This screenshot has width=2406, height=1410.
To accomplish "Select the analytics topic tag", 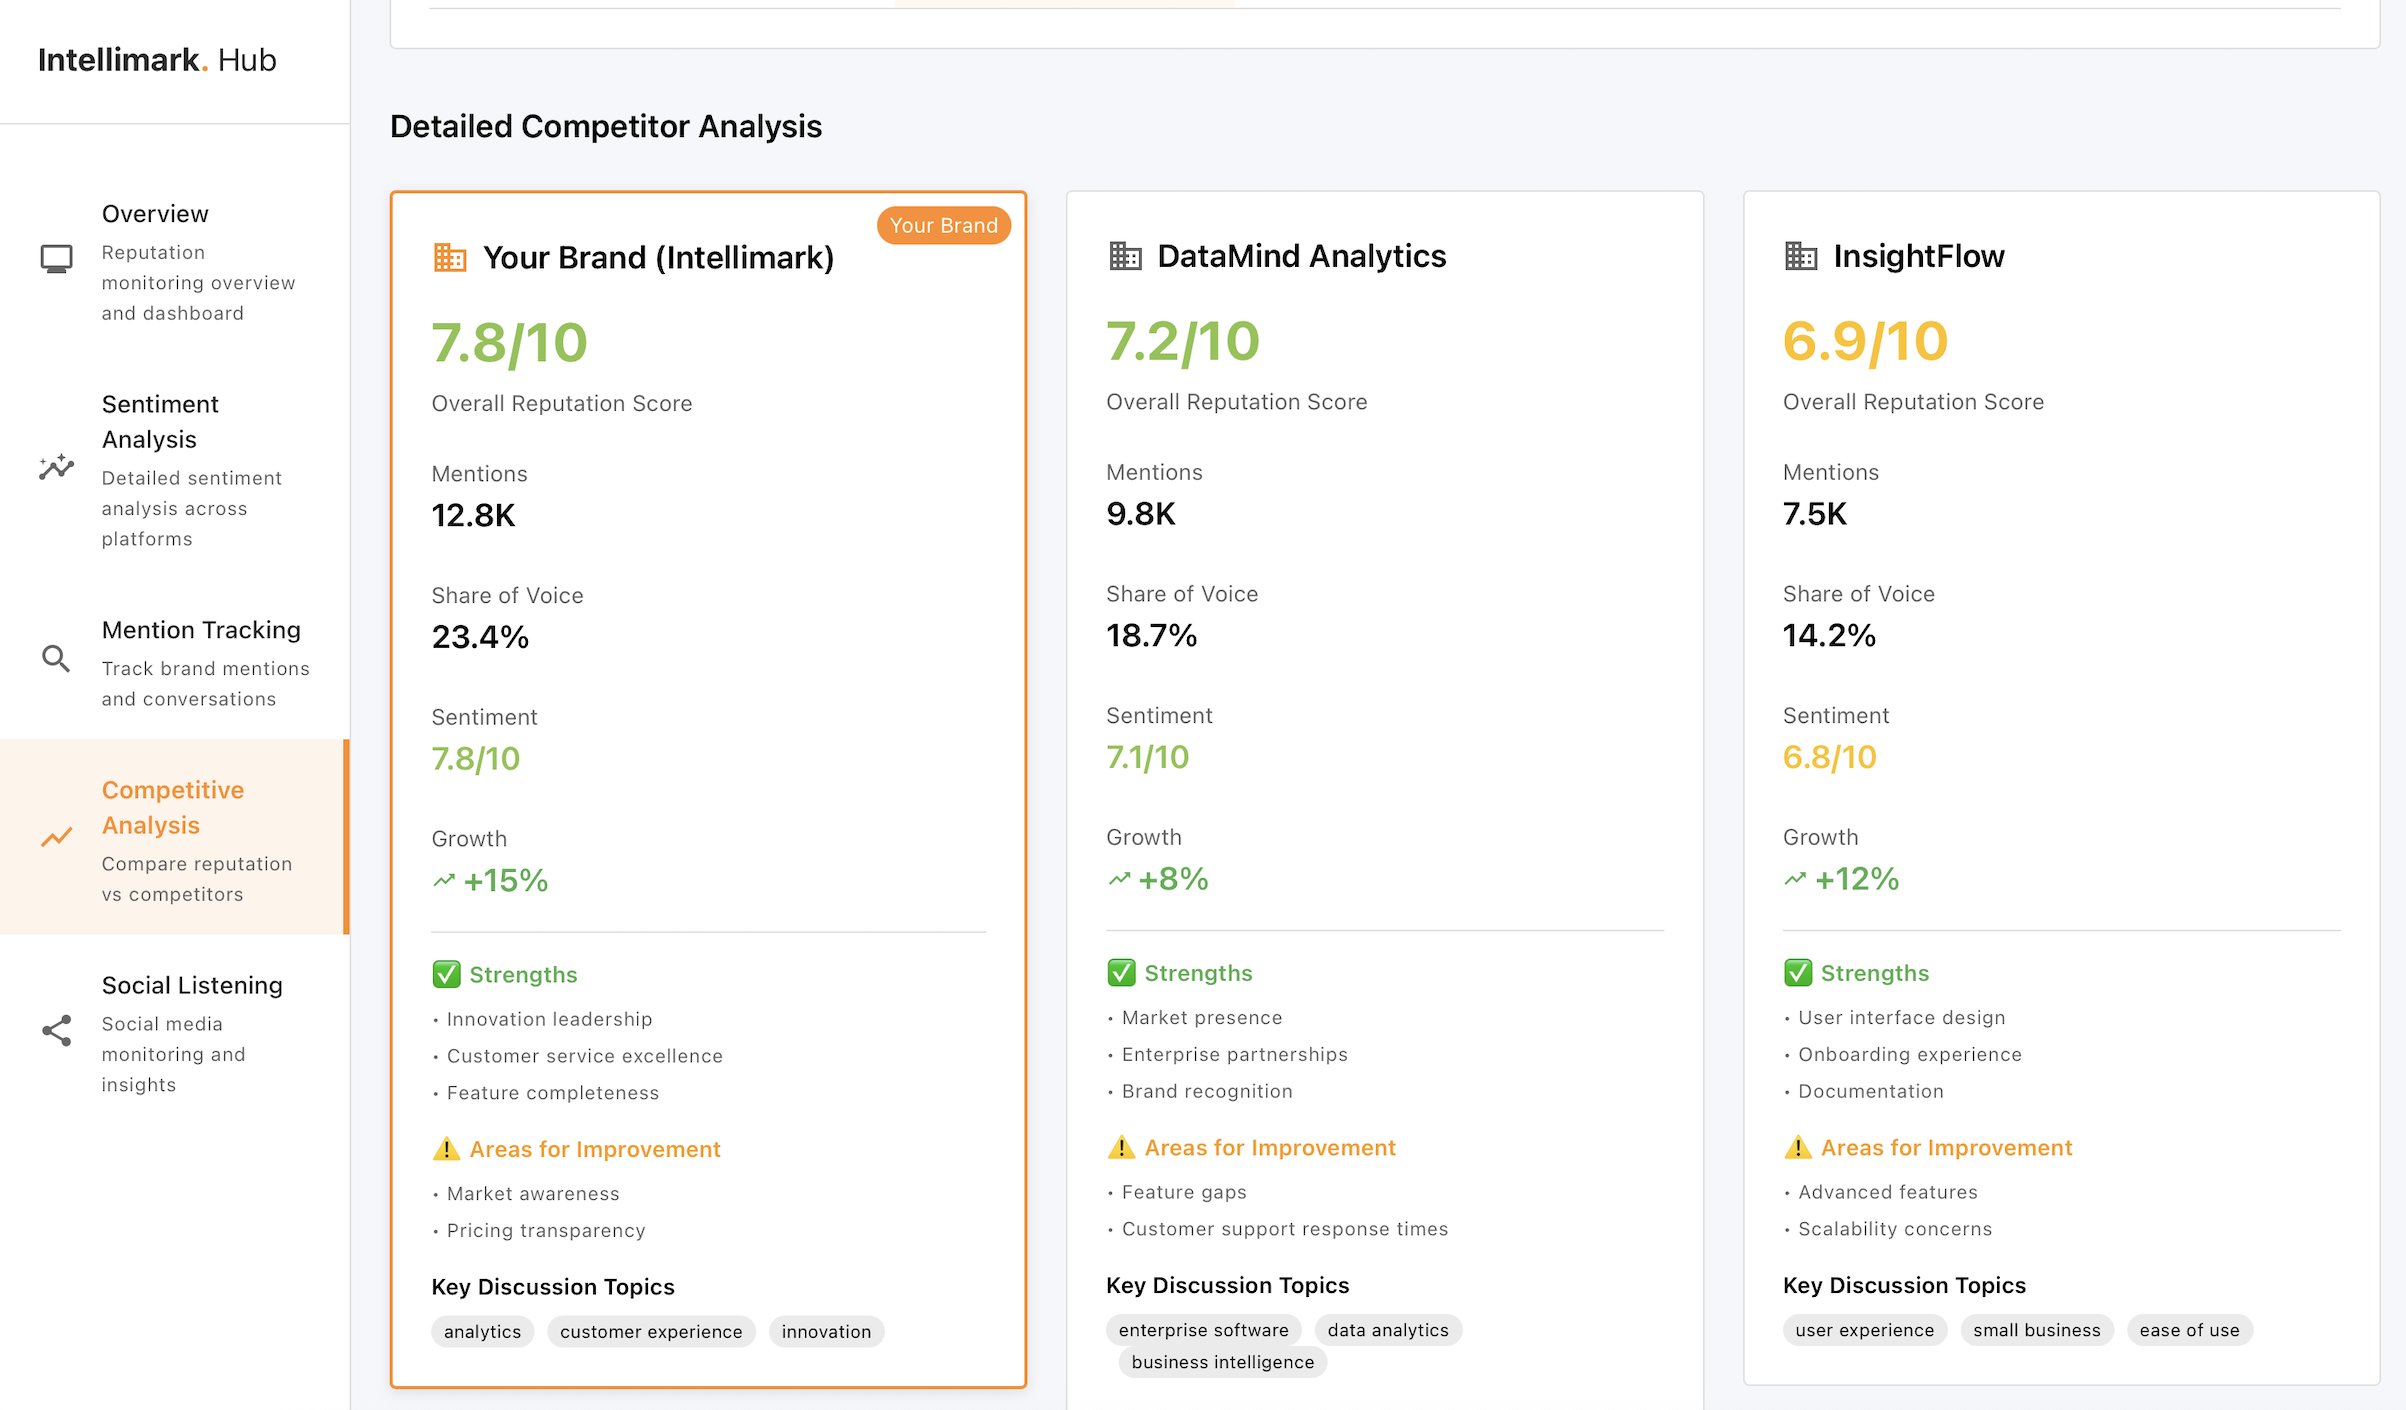I will click(482, 1331).
